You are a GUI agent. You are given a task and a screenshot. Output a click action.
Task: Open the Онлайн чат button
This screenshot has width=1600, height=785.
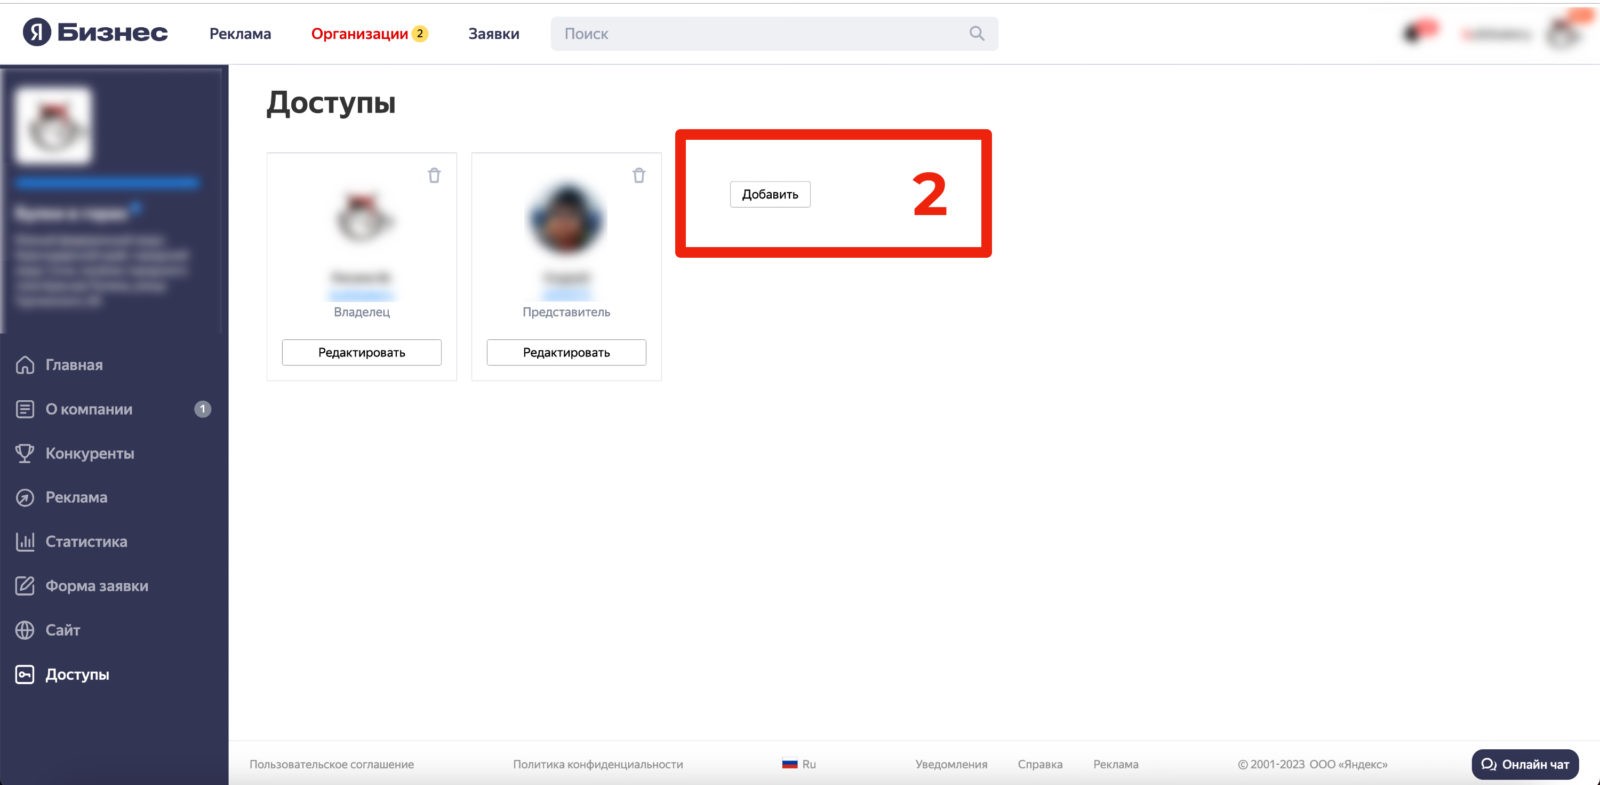[1525, 764]
